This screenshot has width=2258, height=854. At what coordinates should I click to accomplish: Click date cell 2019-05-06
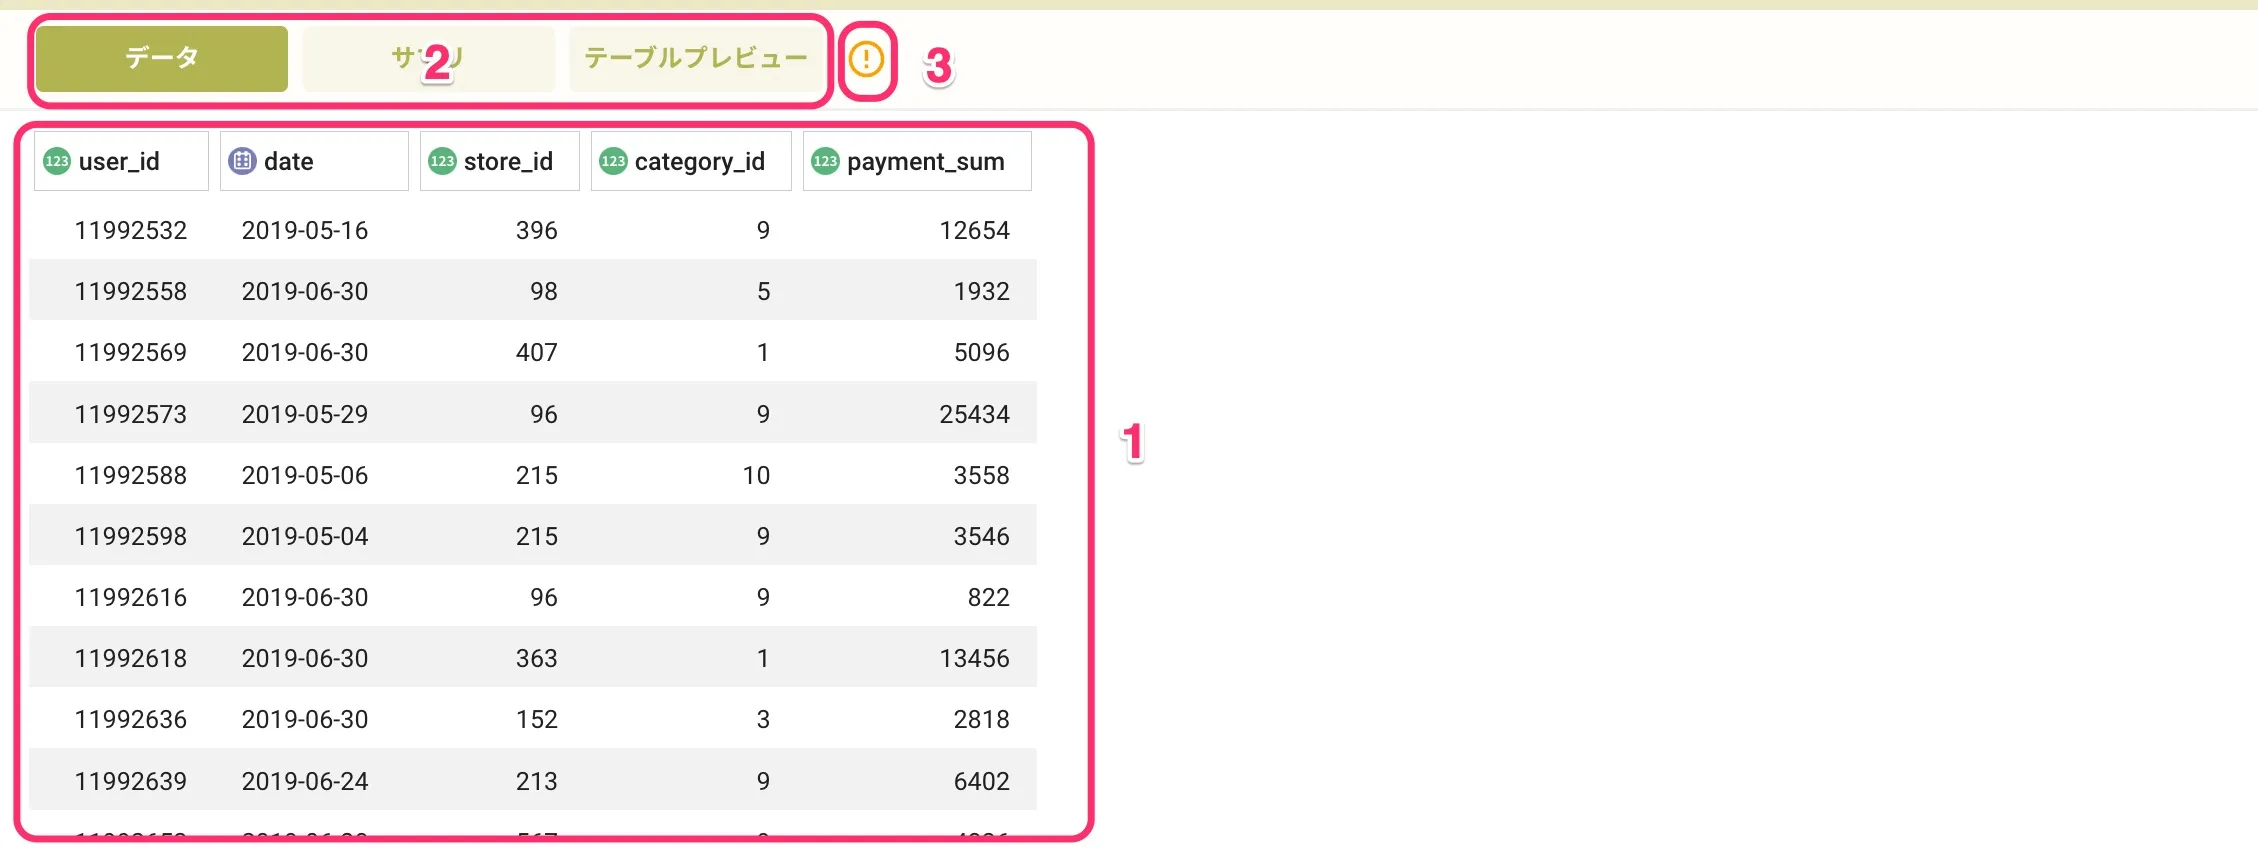click(305, 476)
